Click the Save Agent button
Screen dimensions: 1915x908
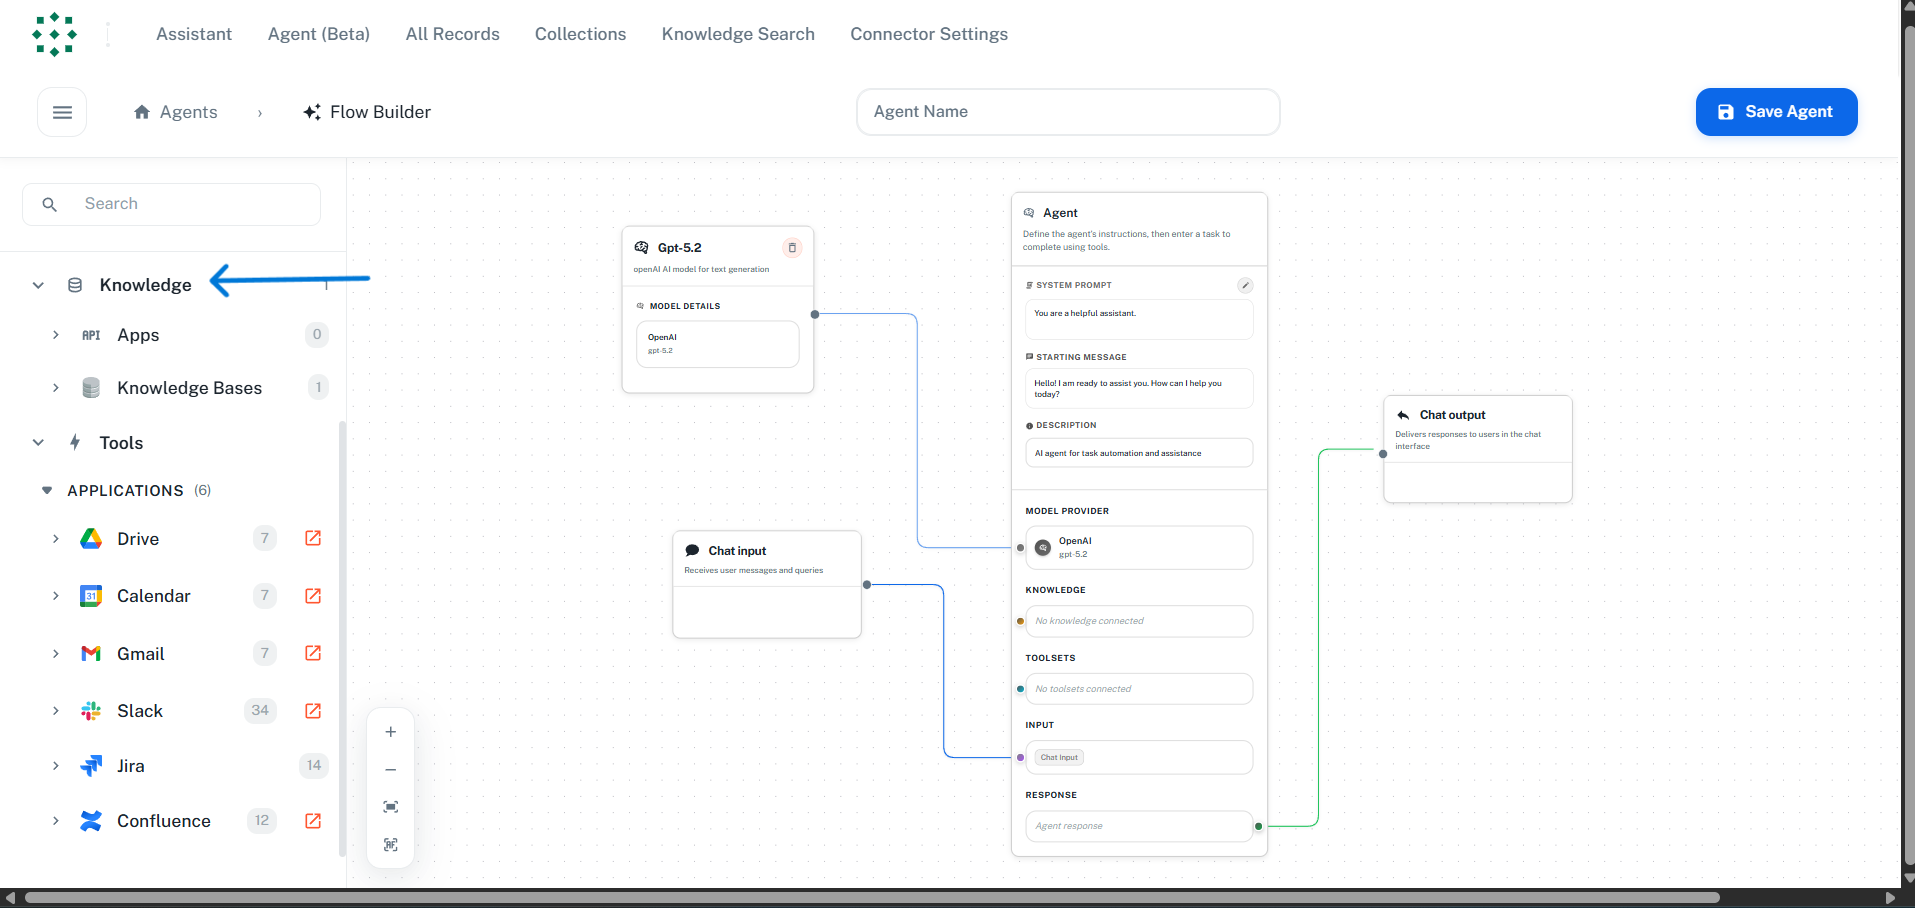[1776, 111]
